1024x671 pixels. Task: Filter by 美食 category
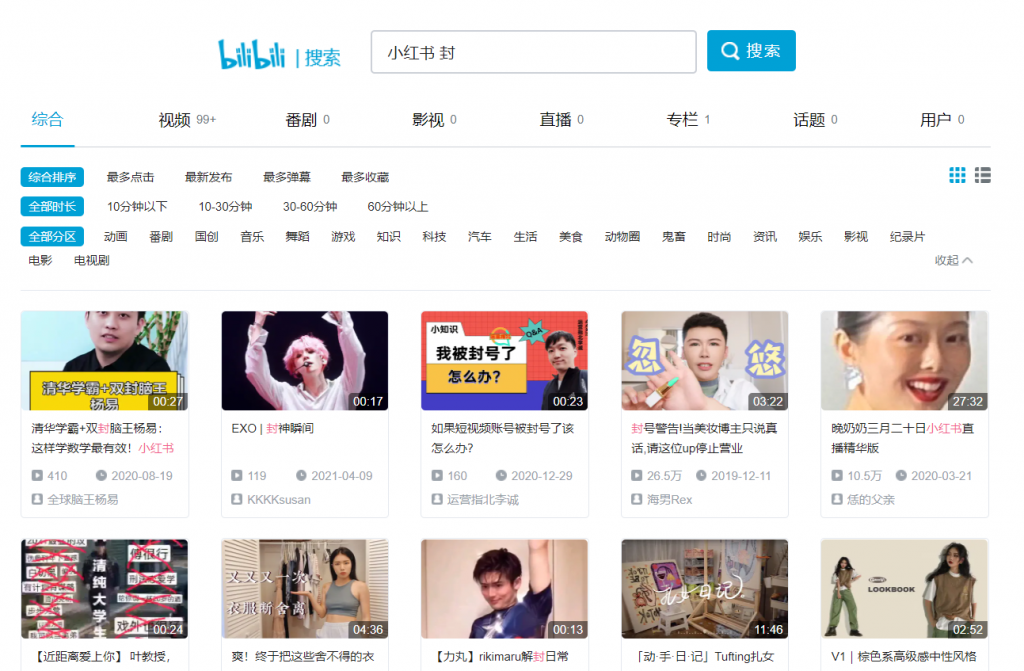point(571,237)
